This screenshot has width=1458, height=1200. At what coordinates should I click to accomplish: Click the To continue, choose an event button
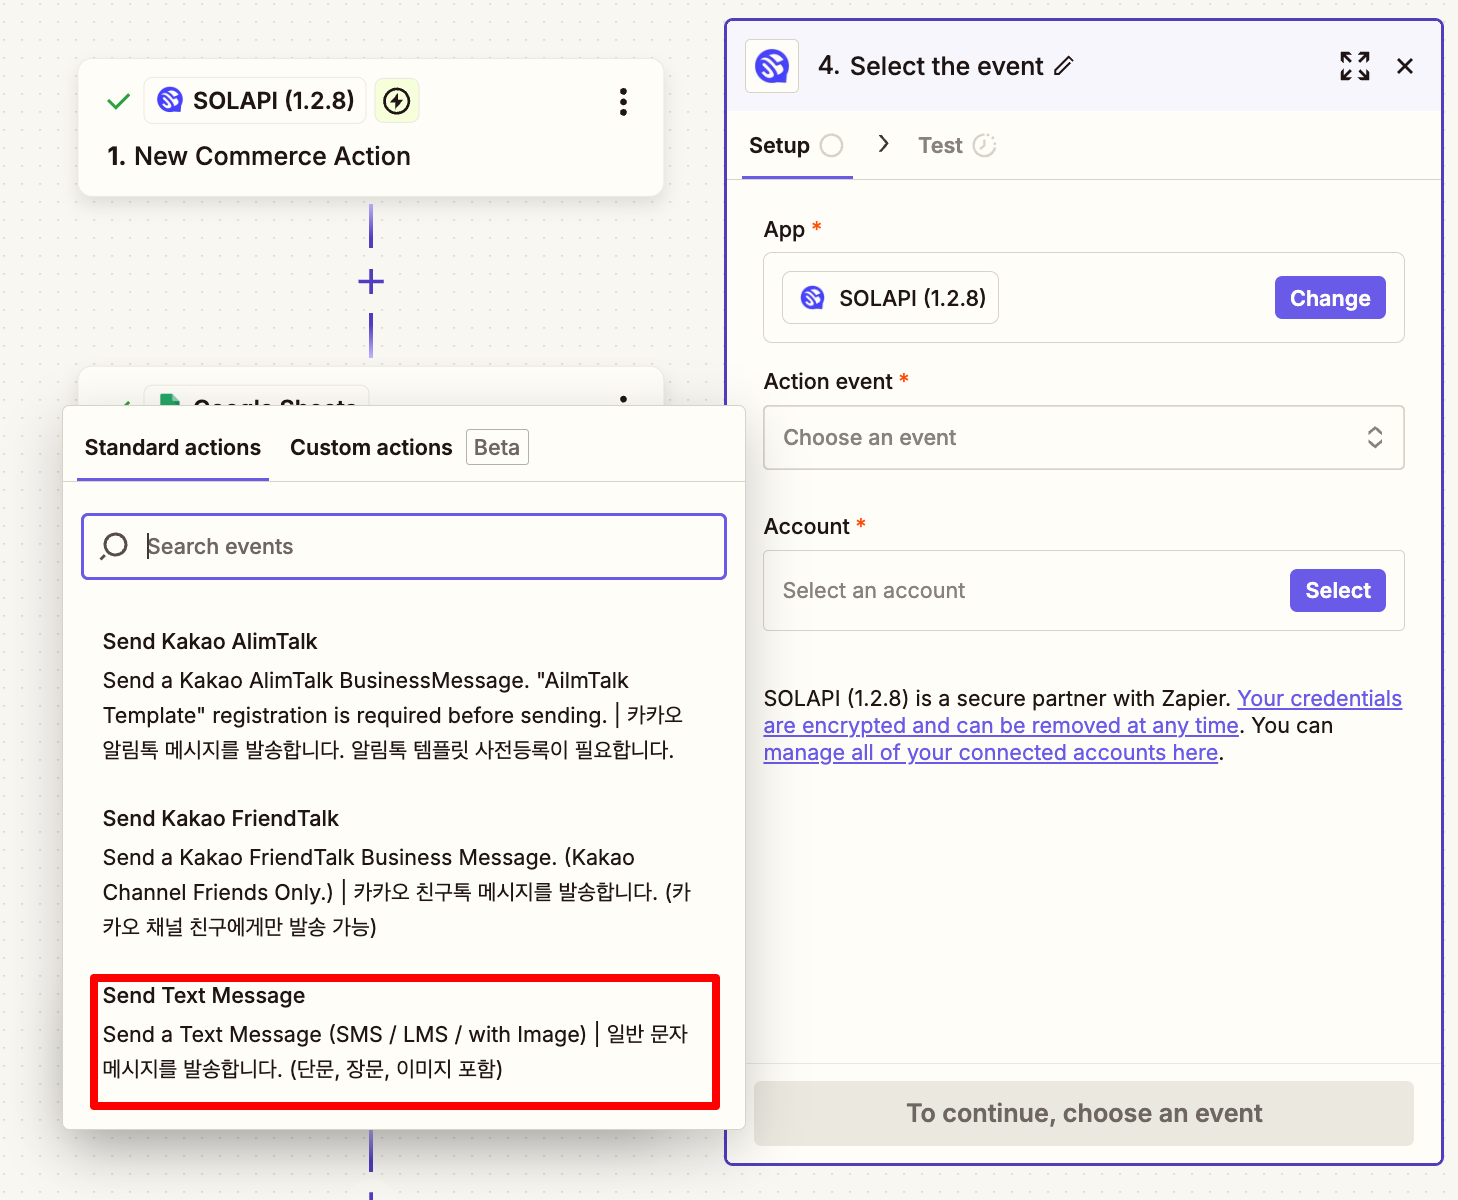pyautogui.click(x=1084, y=1113)
